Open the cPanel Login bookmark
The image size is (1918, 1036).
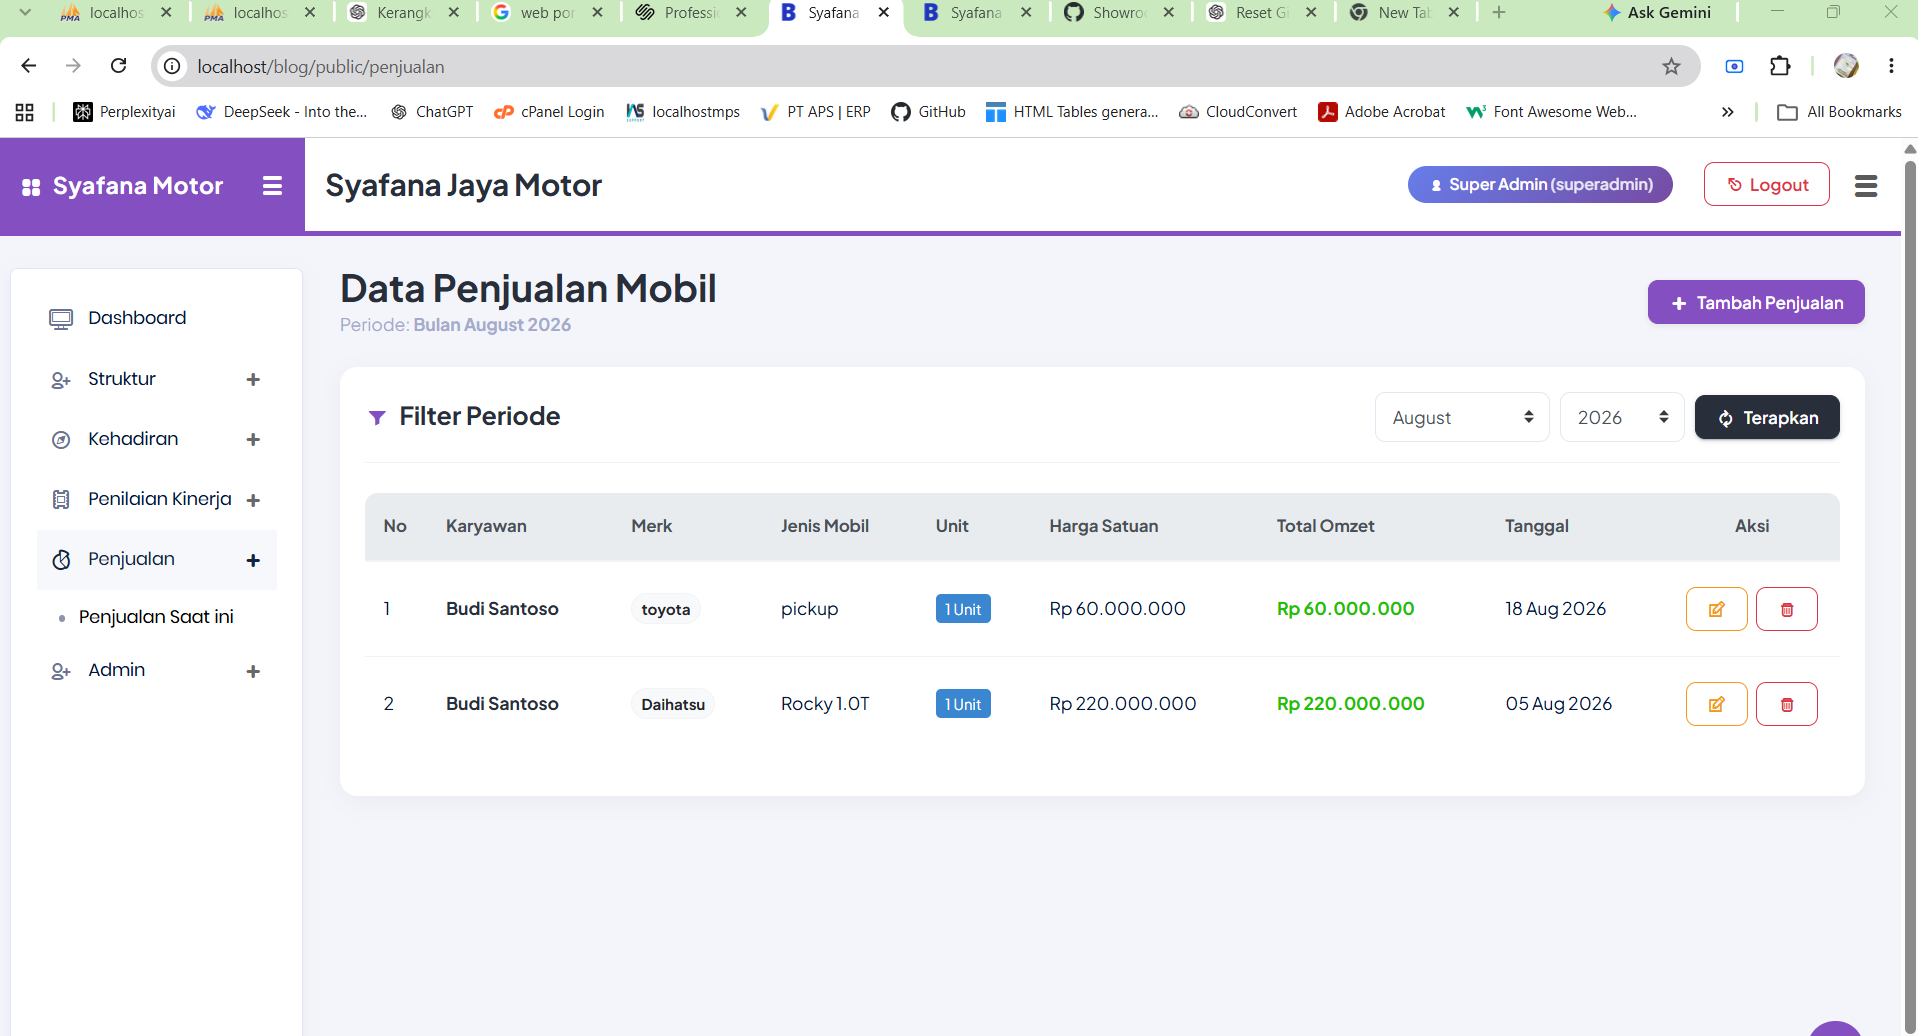click(x=549, y=112)
